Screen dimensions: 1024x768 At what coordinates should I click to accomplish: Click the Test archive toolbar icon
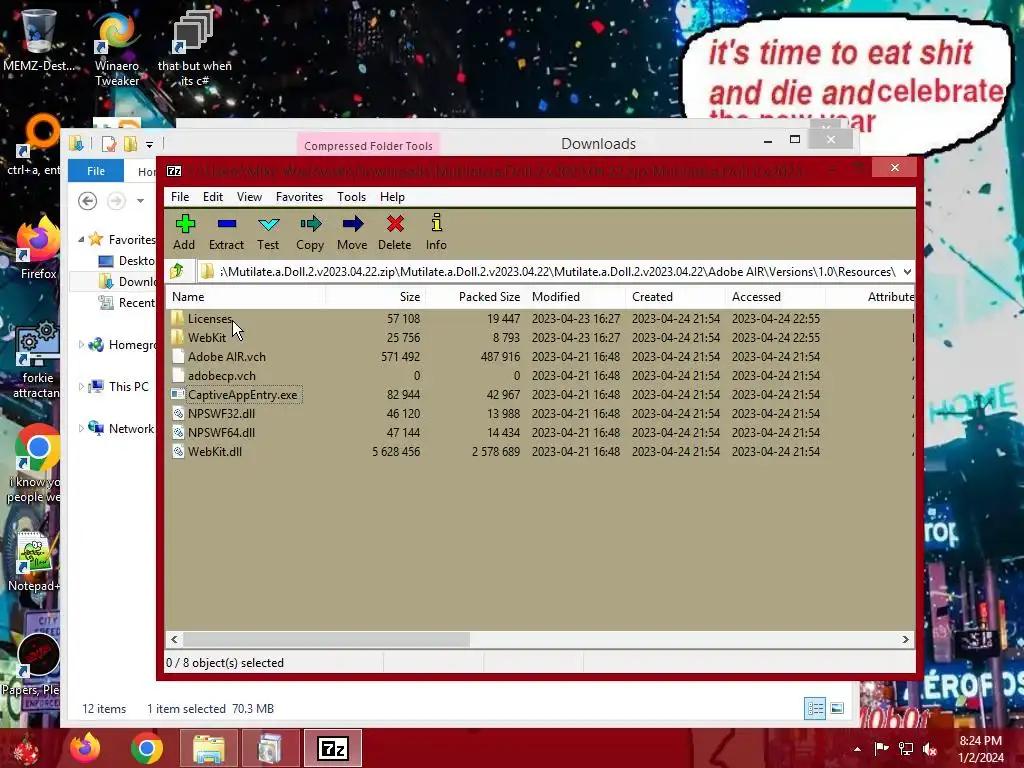268,224
